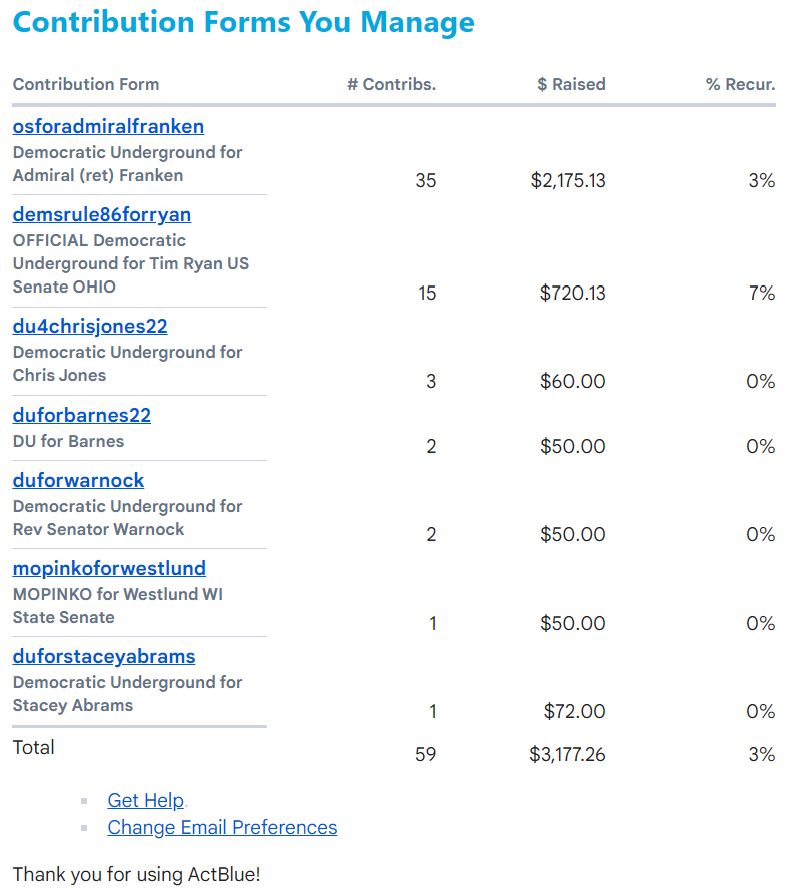Click the Contribution Form column header
This screenshot has height=888, width=786.
click(86, 84)
